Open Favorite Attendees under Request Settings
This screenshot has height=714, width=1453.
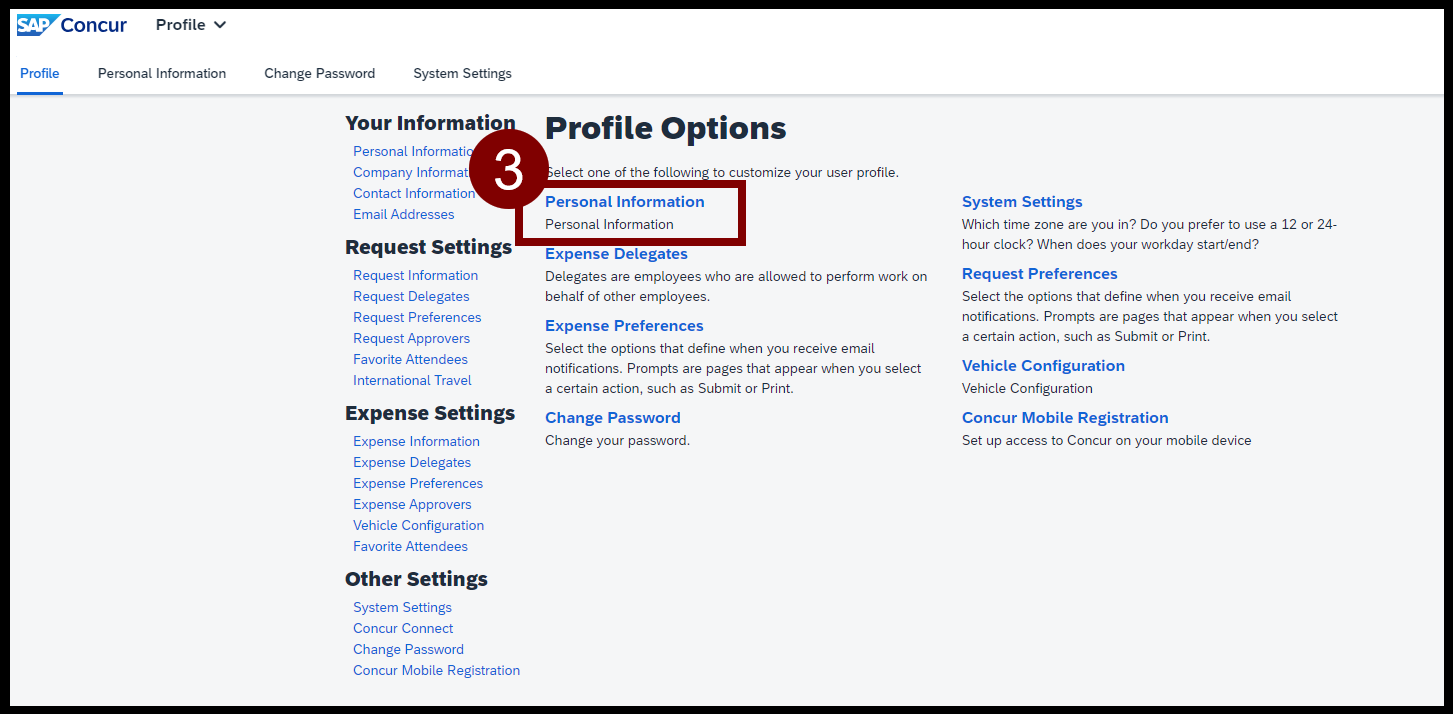[410, 359]
